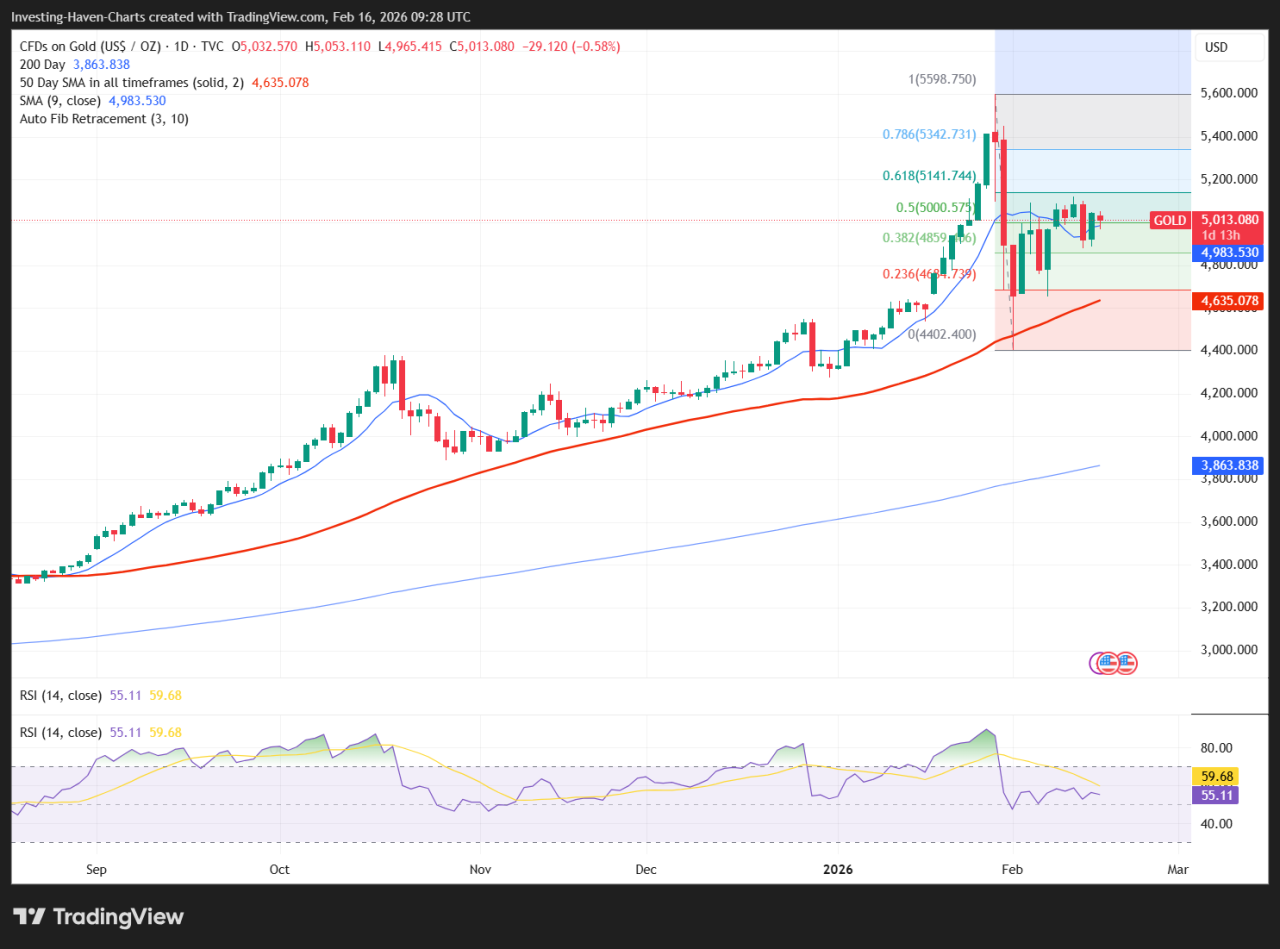1280x949 pixels.
Task: Click the yellow GOLD flag label on price axis
Action: point(1169,220)
